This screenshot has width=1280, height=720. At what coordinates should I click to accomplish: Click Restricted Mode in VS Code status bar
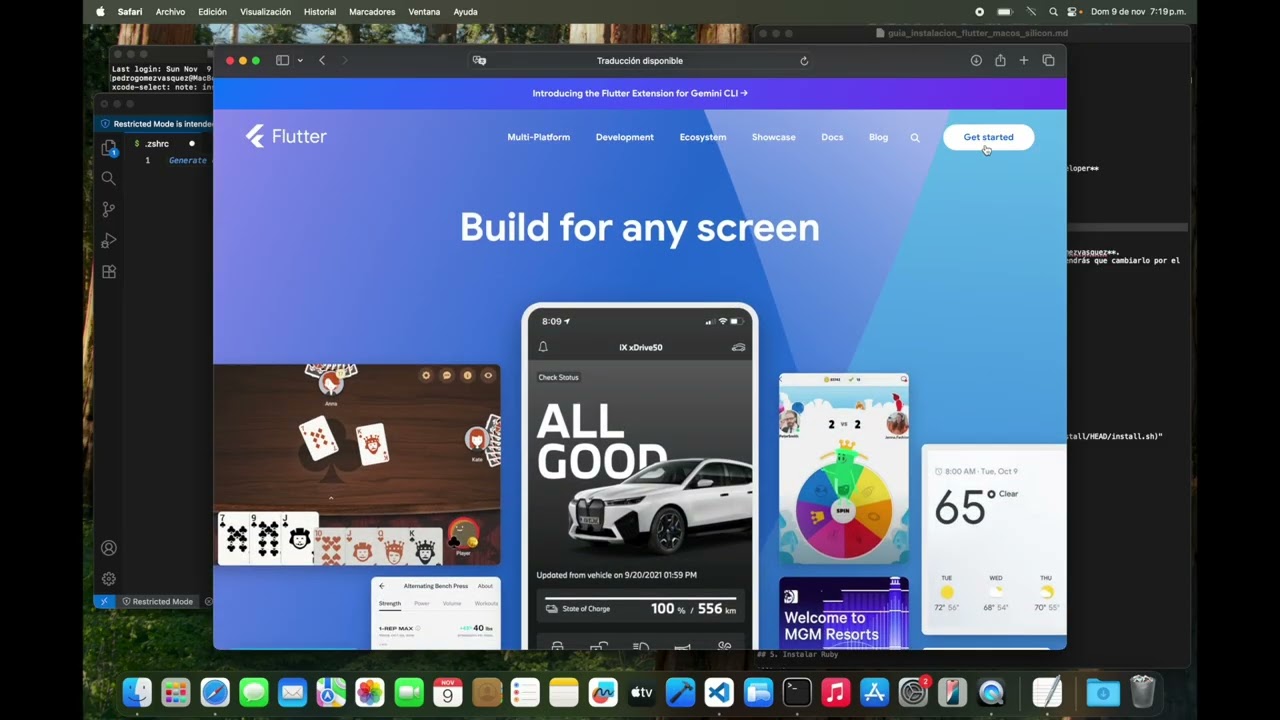tap(157, 602)
